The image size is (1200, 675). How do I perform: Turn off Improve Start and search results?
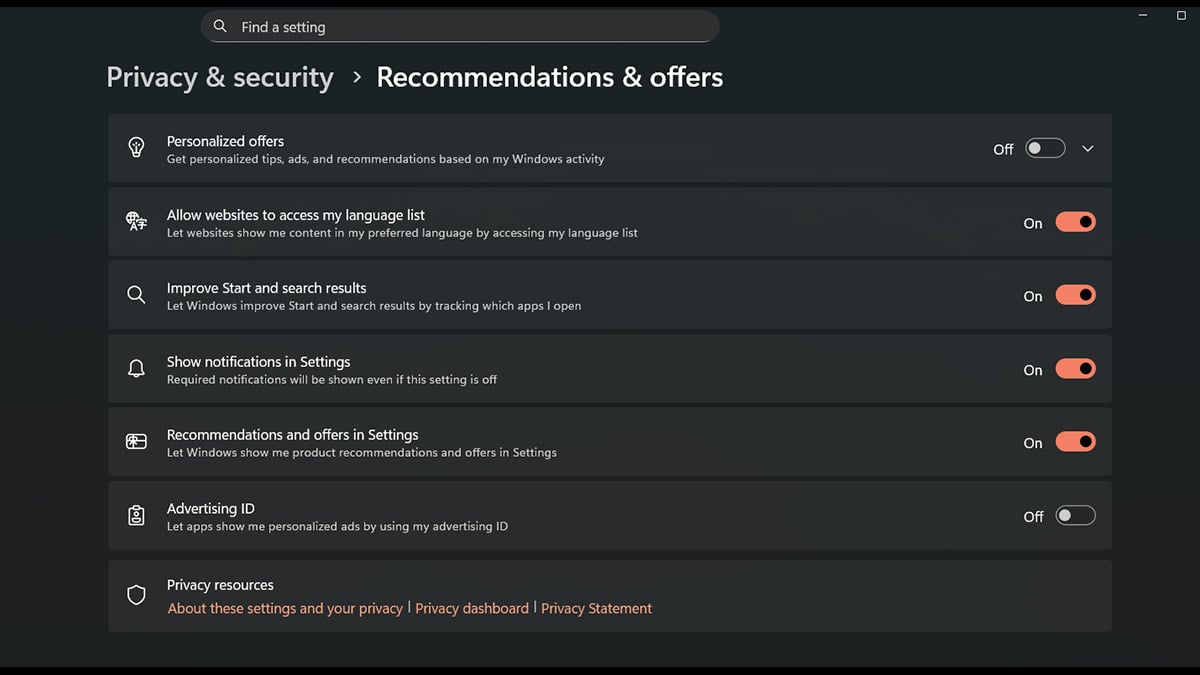(x=1075, y=294)
